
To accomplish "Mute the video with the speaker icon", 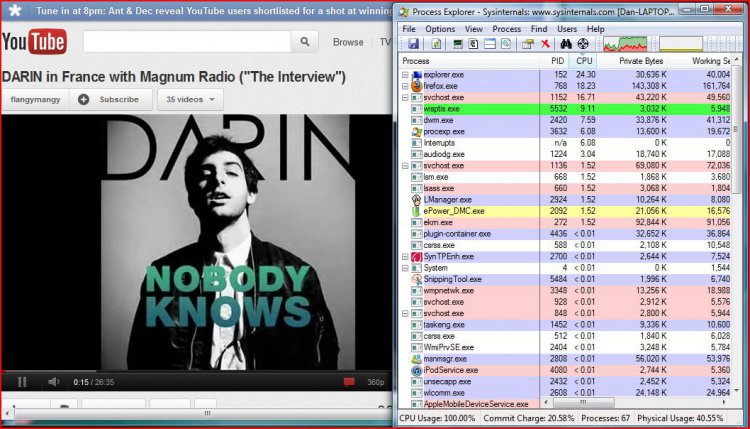I will coord(51,381).
